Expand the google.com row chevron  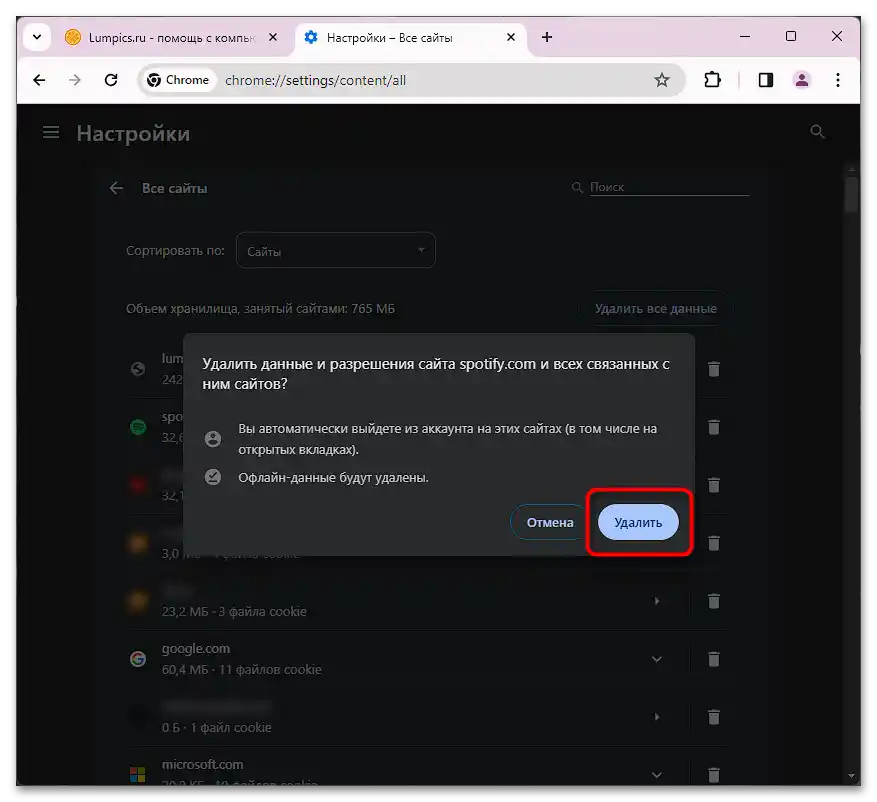(x=657, y=659)
